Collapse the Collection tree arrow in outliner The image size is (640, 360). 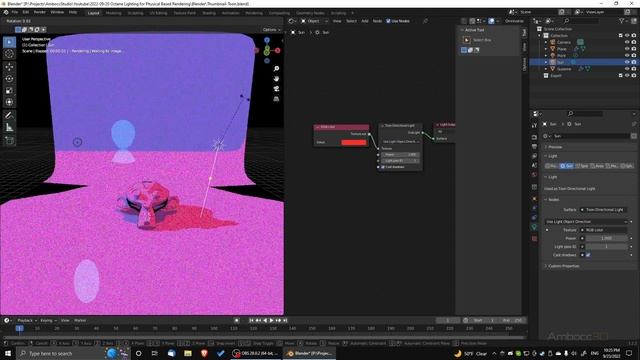click(540, 36)
